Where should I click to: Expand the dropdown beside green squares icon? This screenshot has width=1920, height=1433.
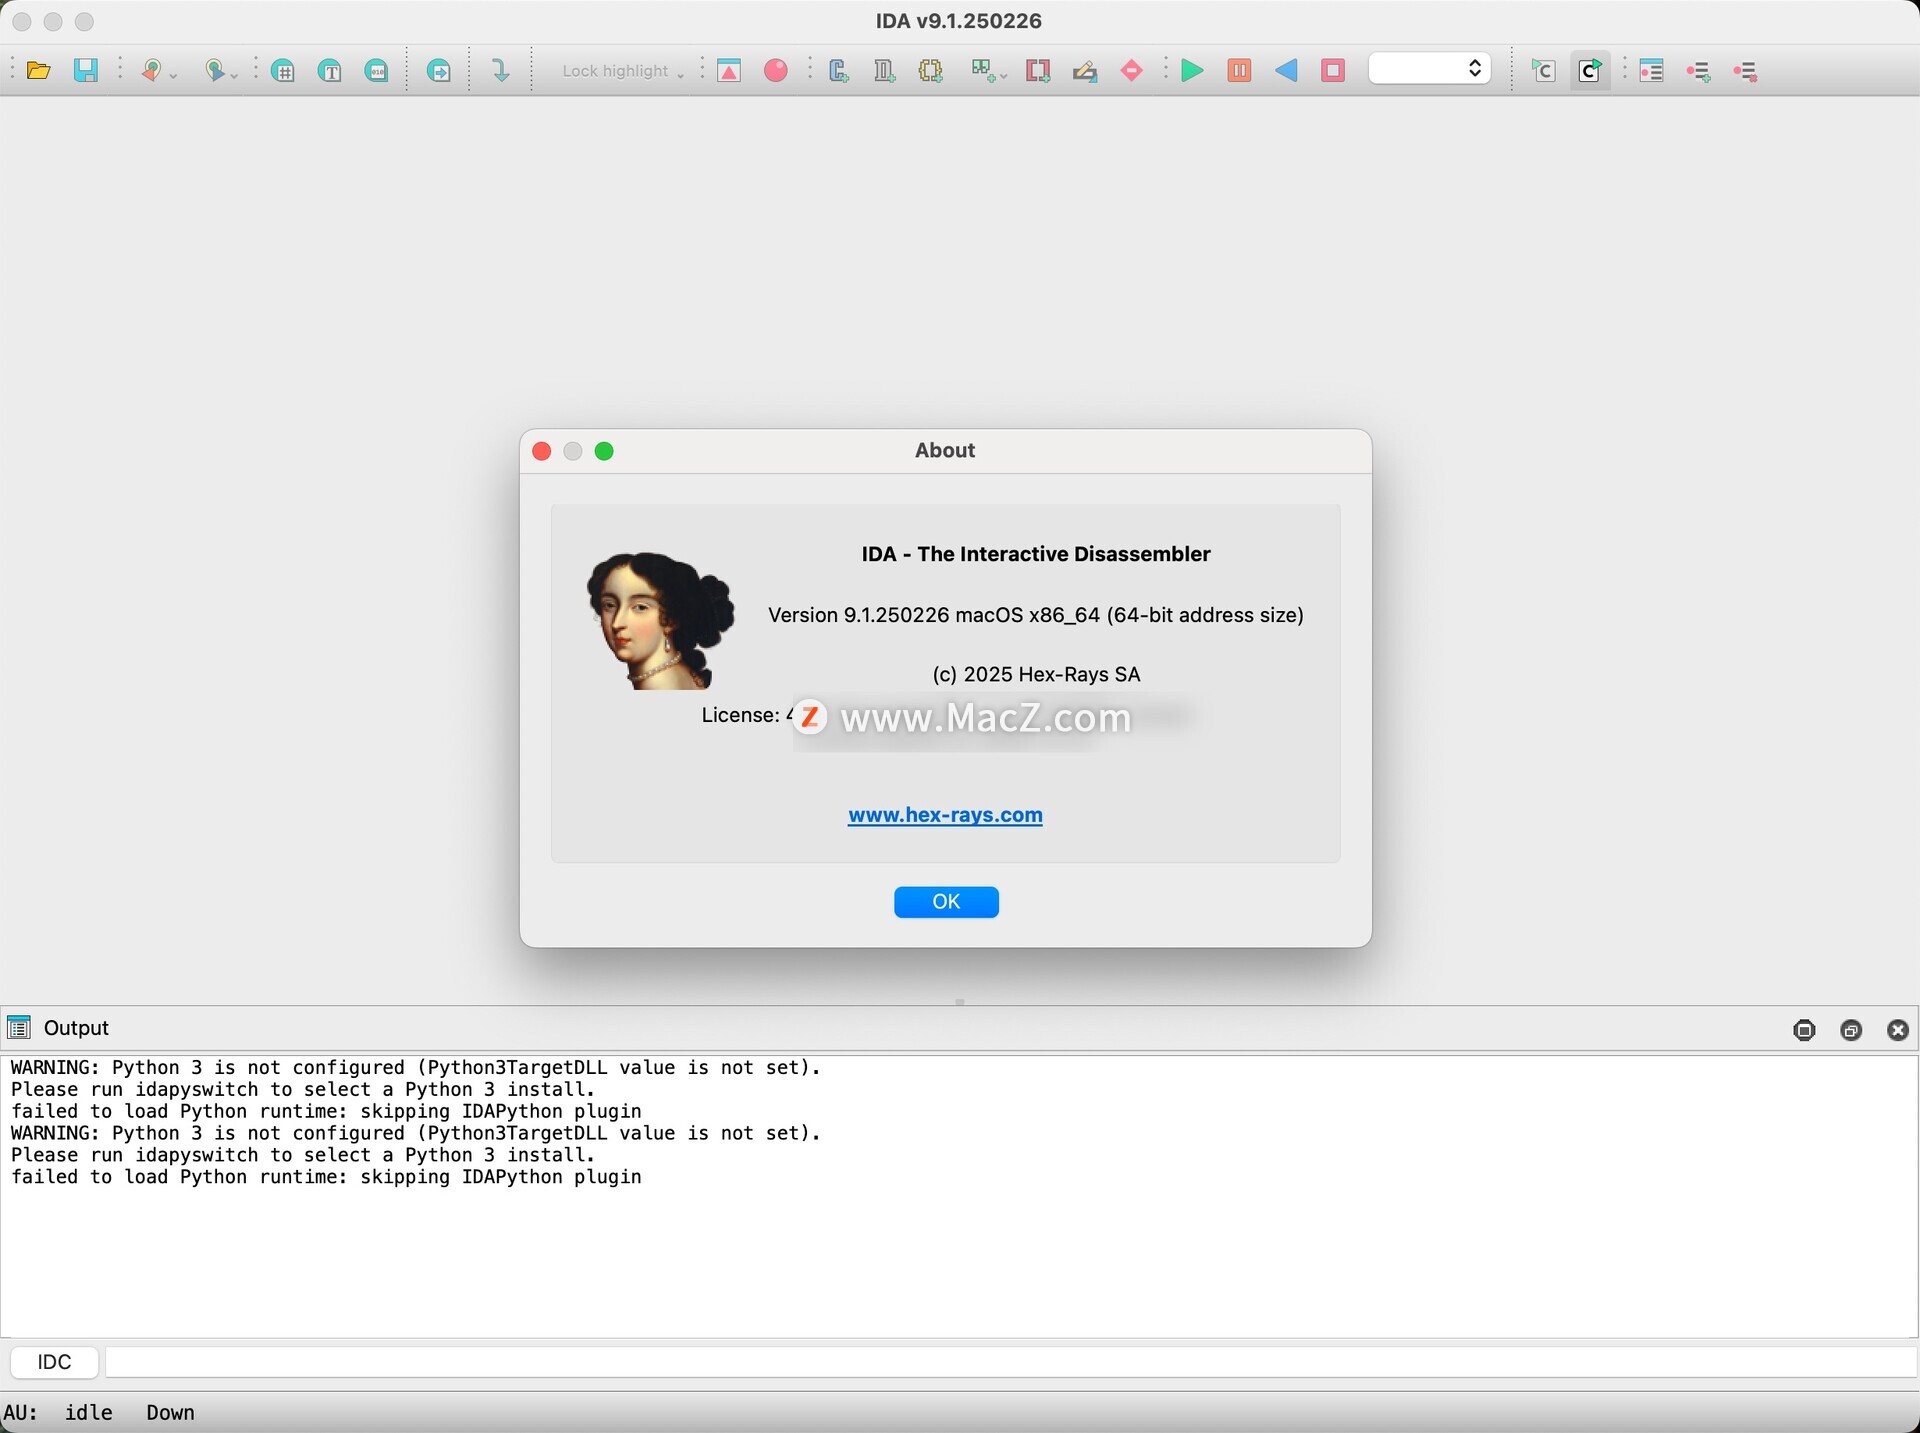[1003, 75]
